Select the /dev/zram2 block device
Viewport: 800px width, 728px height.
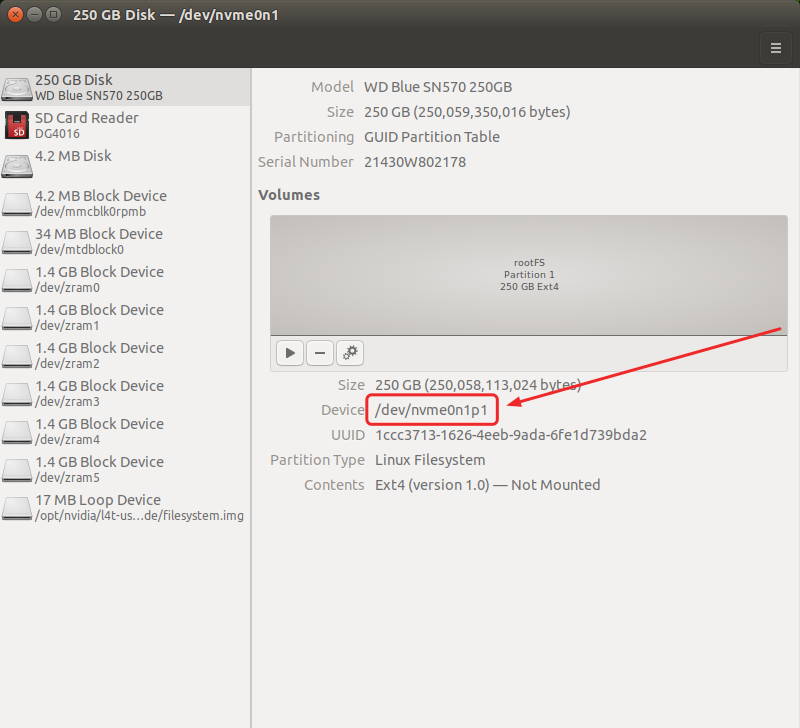pos(125,355)
